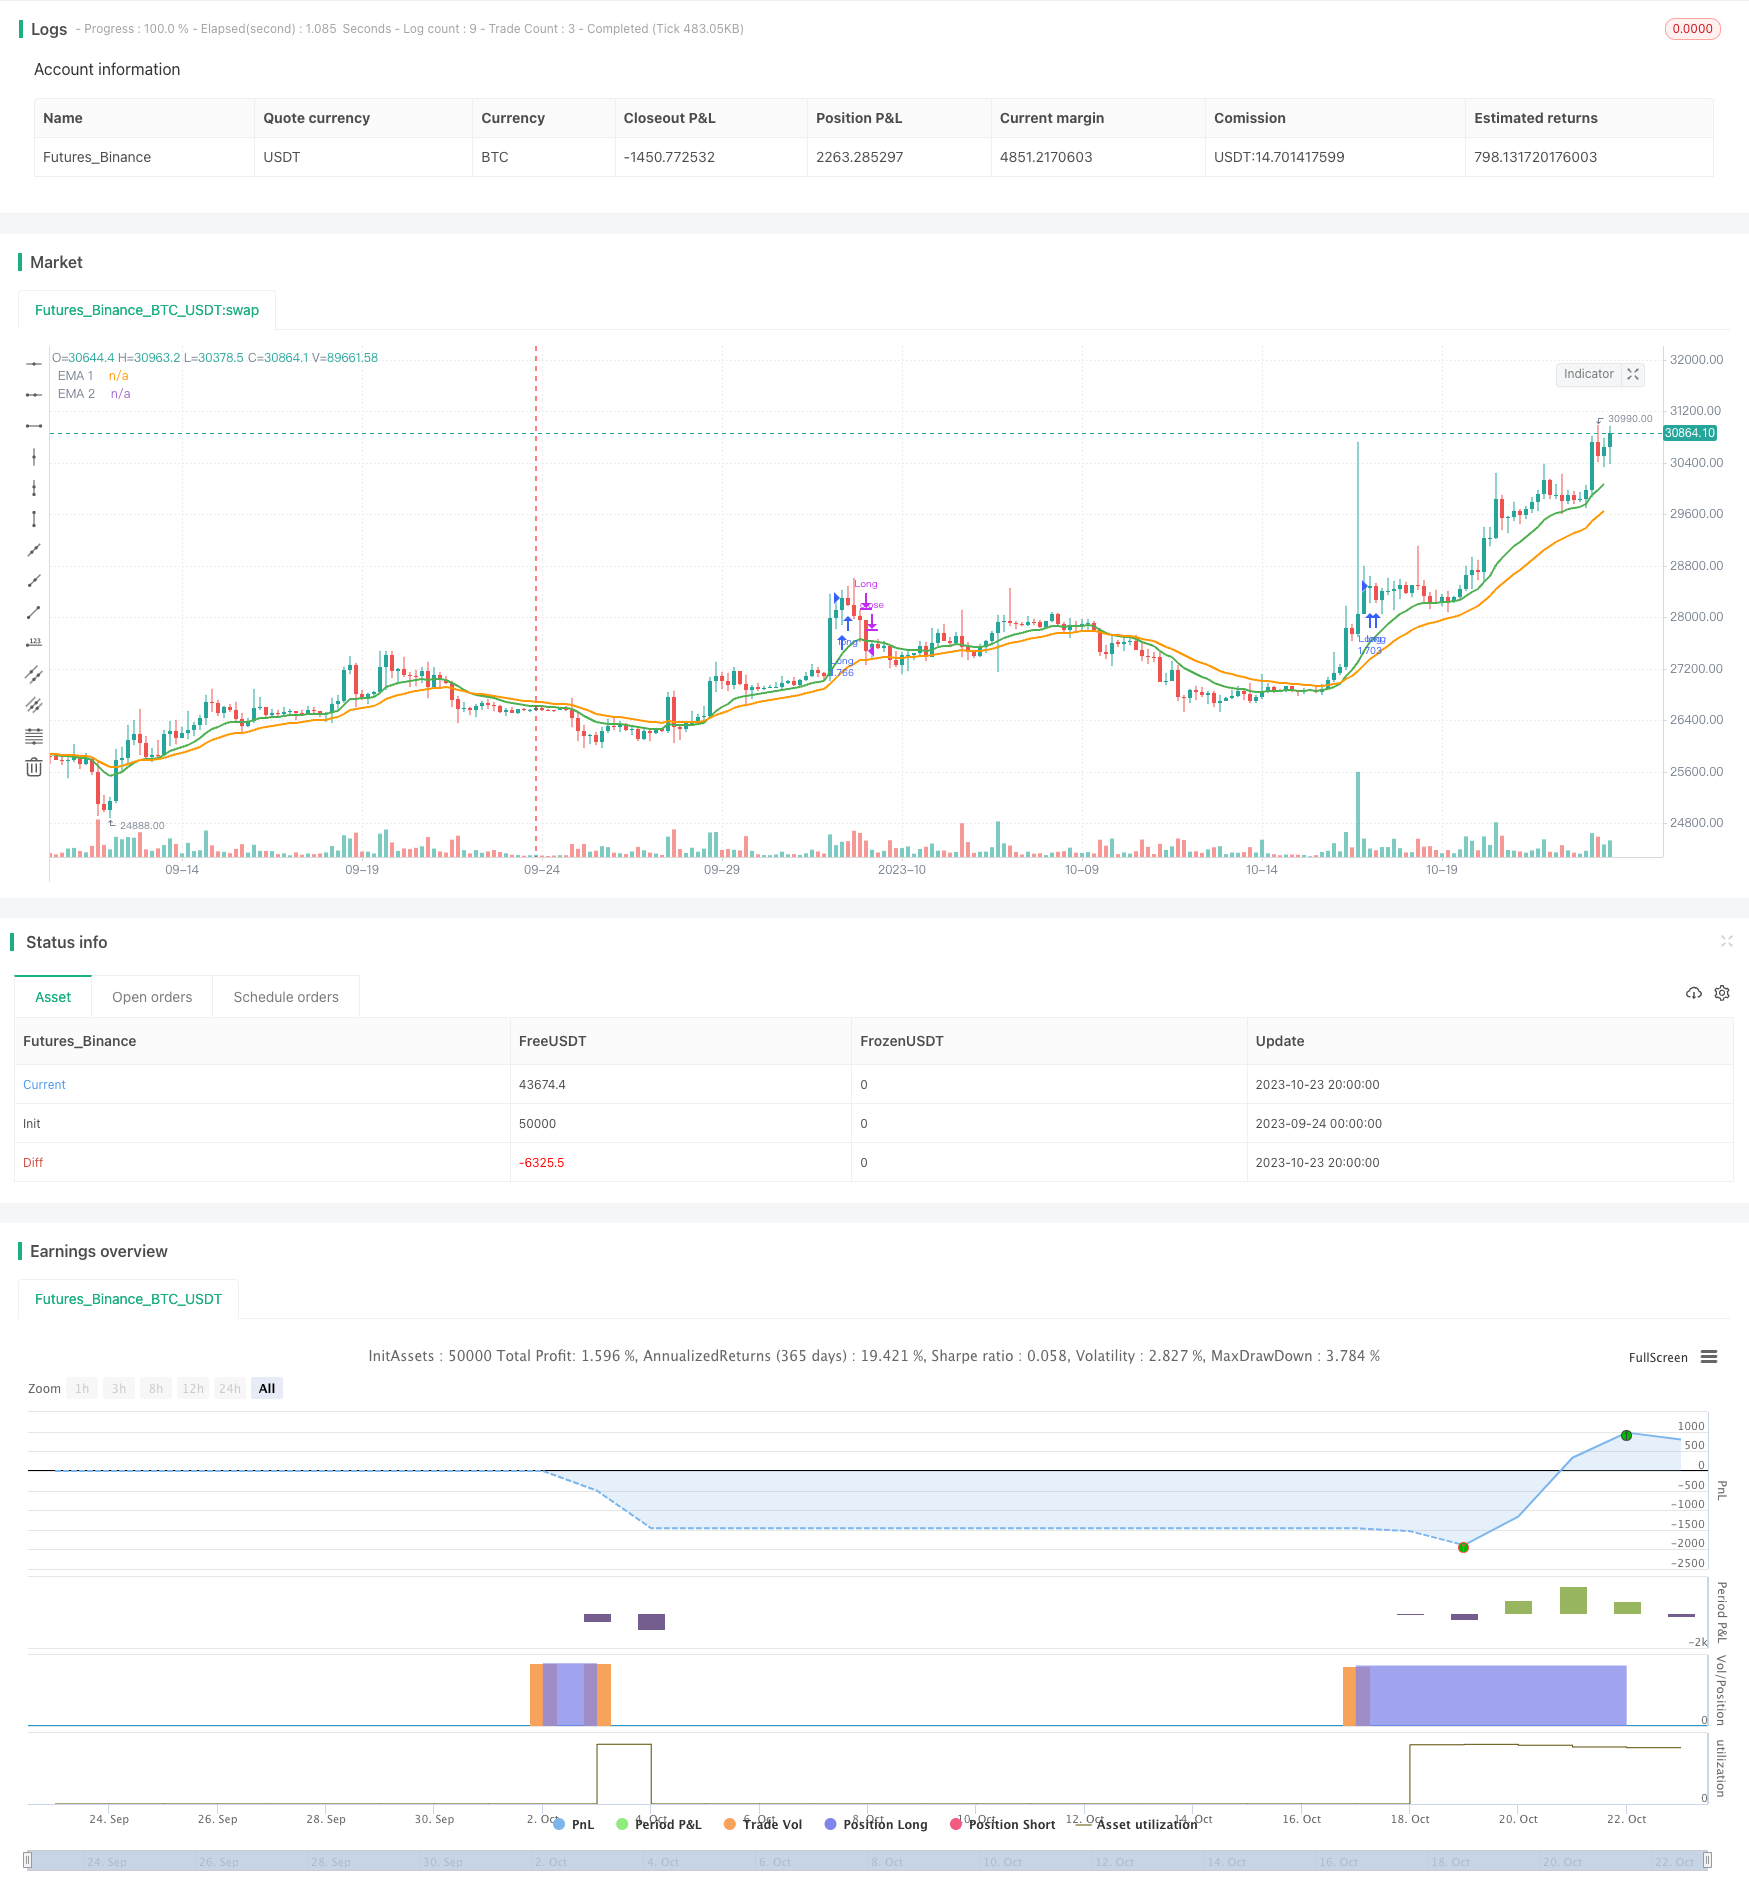Set zoom range to 8h
The image size is (1749, 1898).
click(x=156, y=1388)
